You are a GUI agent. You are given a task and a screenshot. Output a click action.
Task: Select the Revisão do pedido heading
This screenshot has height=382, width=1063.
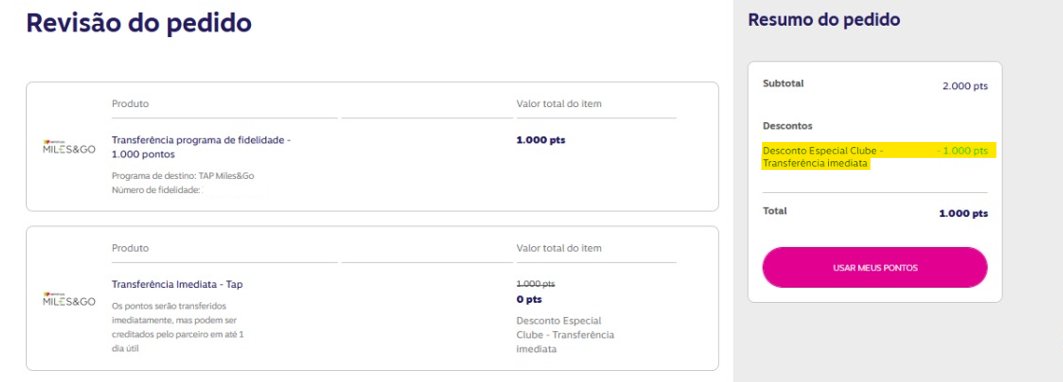pos(139,23)
